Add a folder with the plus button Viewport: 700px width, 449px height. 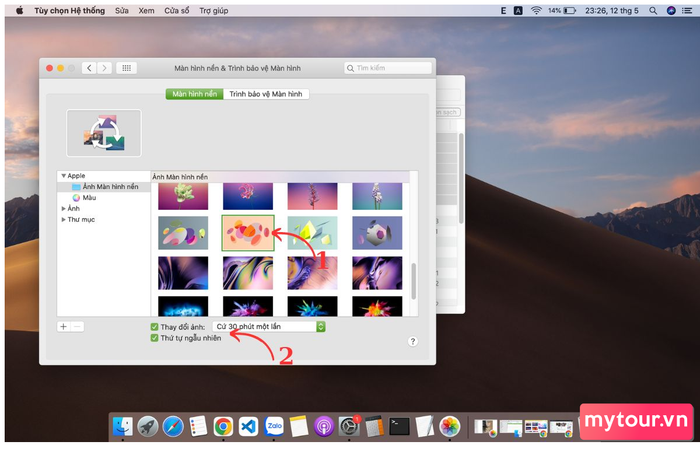click(63, 327)
